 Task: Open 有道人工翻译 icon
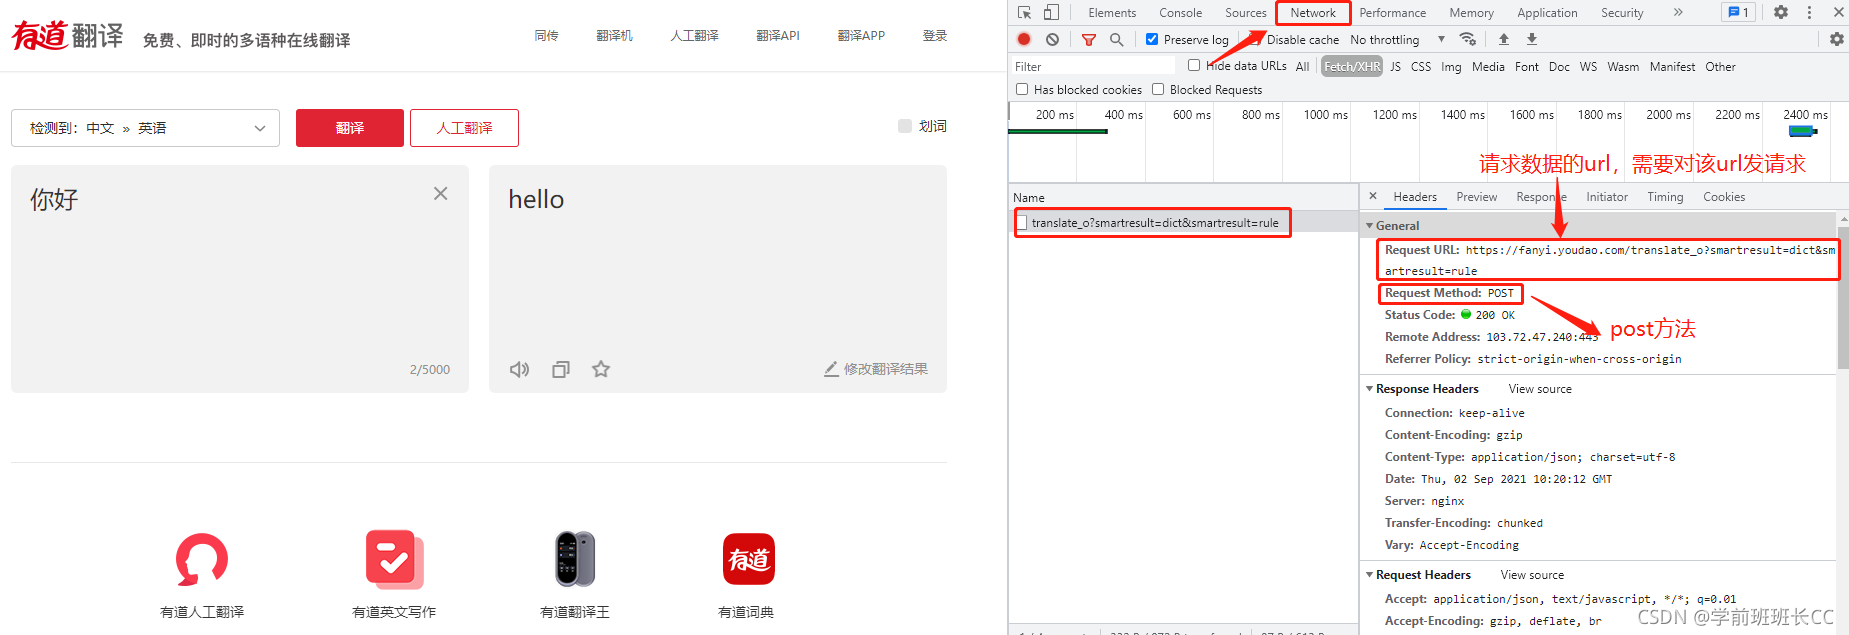202,559
